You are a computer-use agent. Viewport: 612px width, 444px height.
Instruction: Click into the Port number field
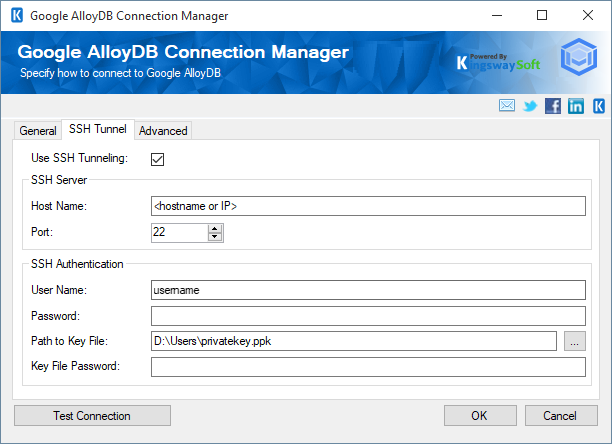180,233
